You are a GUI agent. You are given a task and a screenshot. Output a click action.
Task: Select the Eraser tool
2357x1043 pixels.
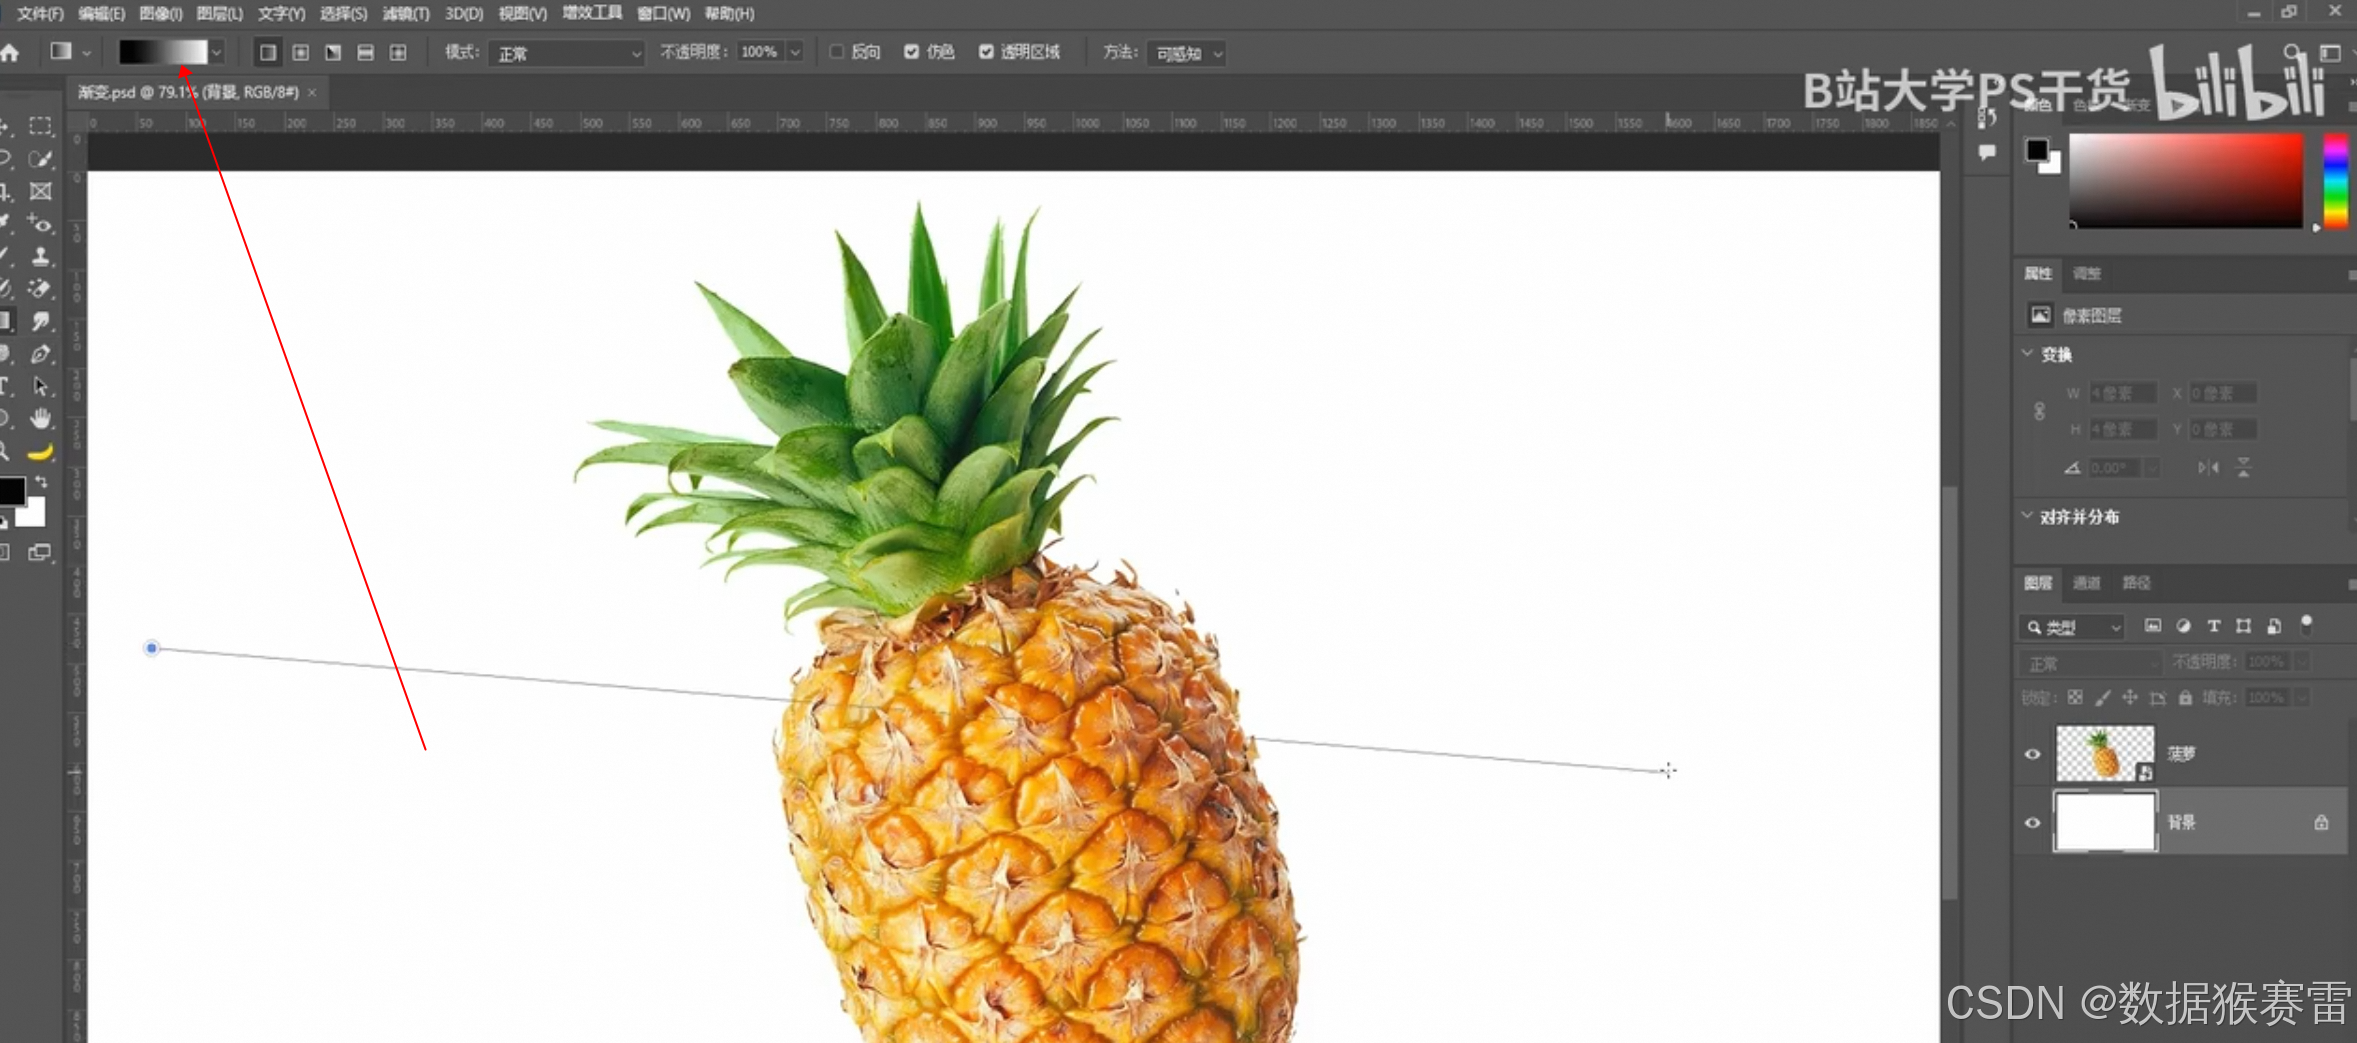tap(40, 289)
